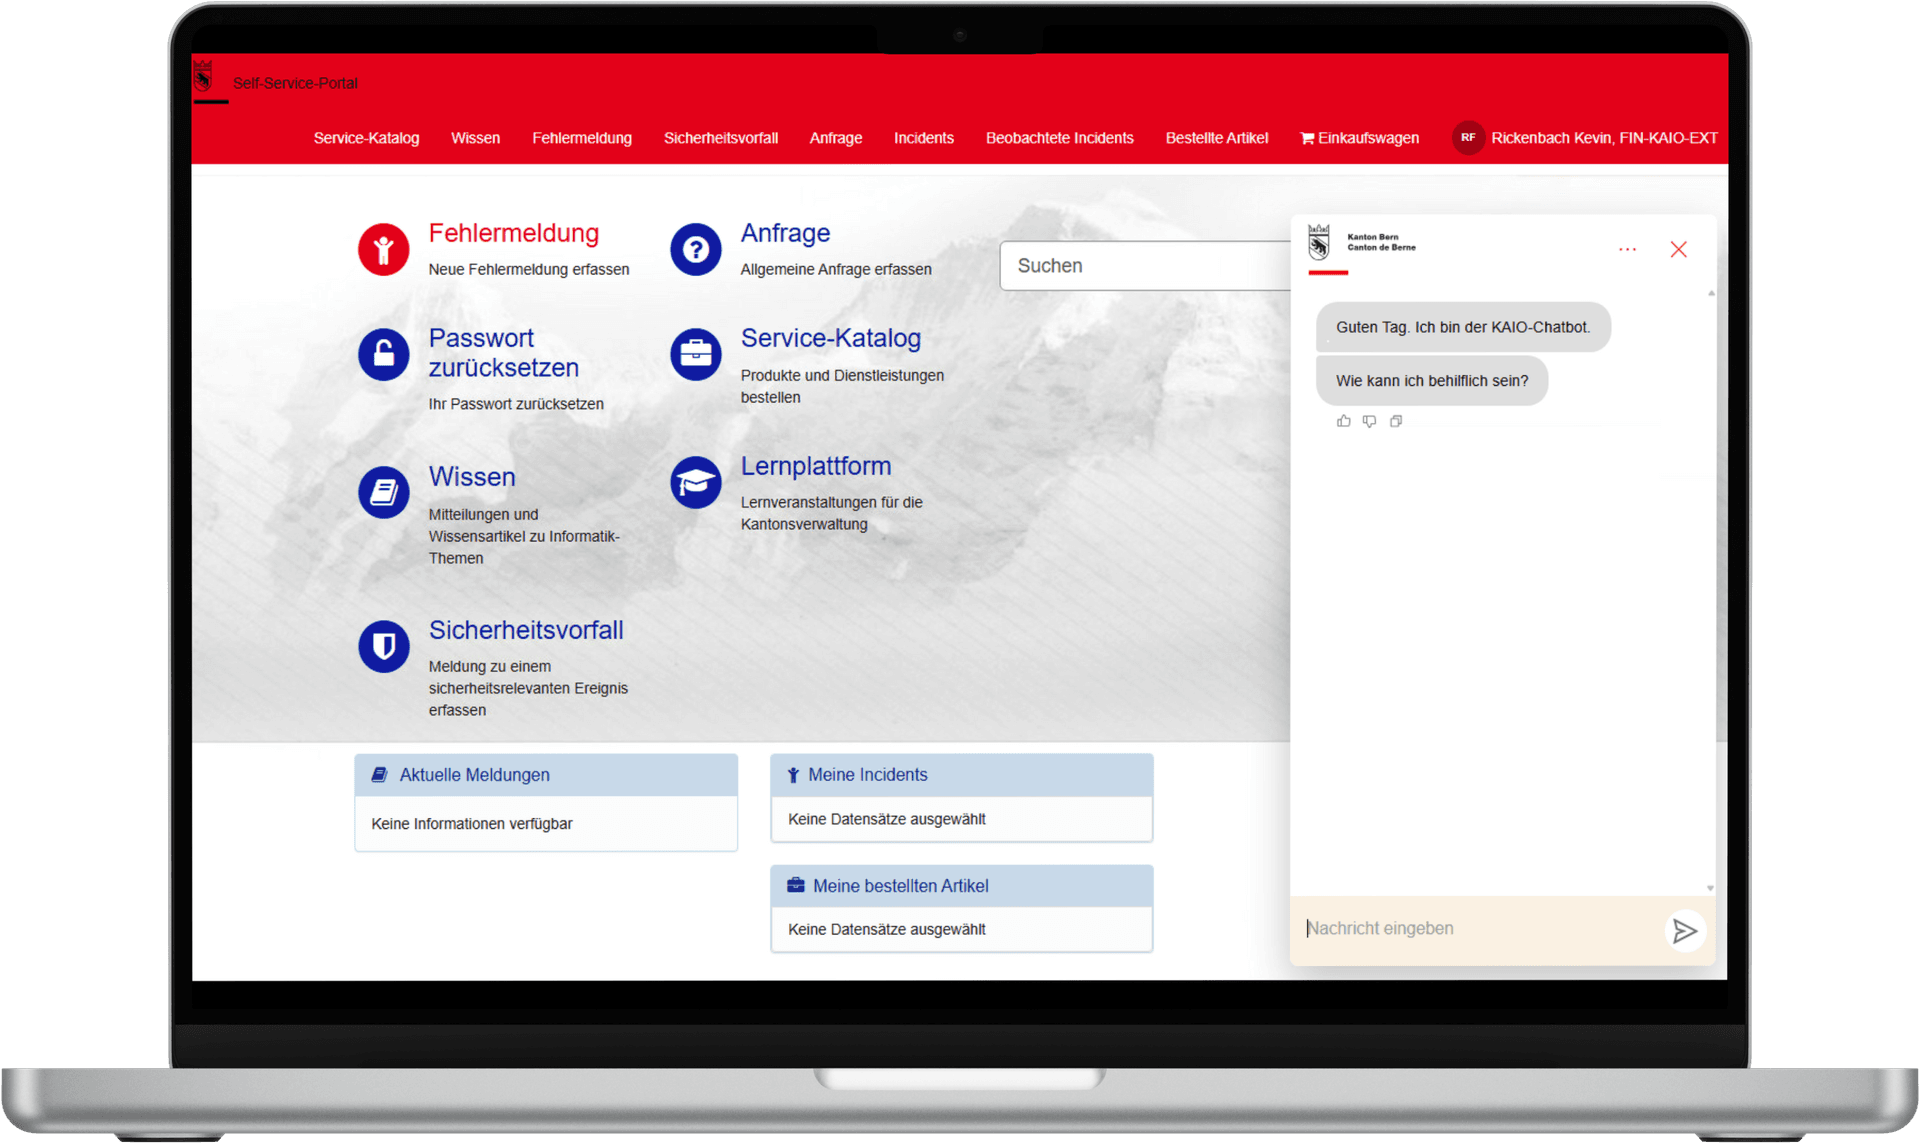Open the Service-Katalog briefcase icon
Viewport: 1920px width, 1143px height.
pyautogui.click(x=695, y=354)
